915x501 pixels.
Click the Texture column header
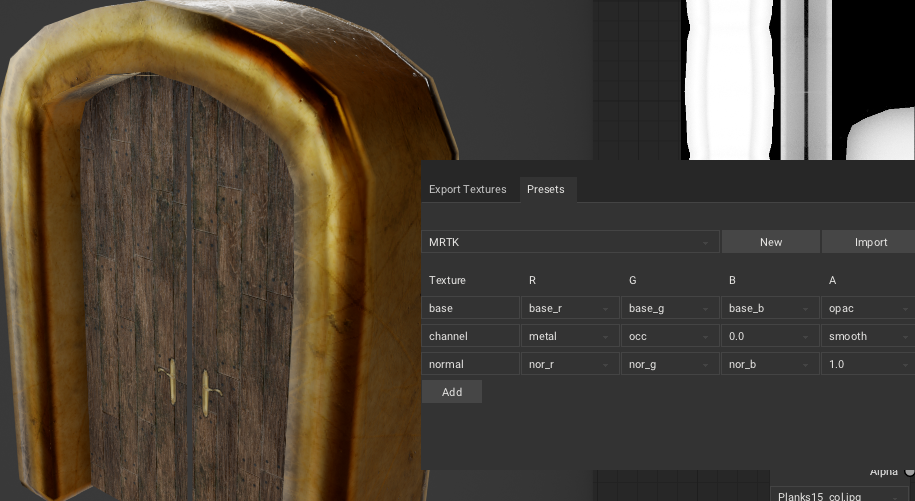(447, 280)
